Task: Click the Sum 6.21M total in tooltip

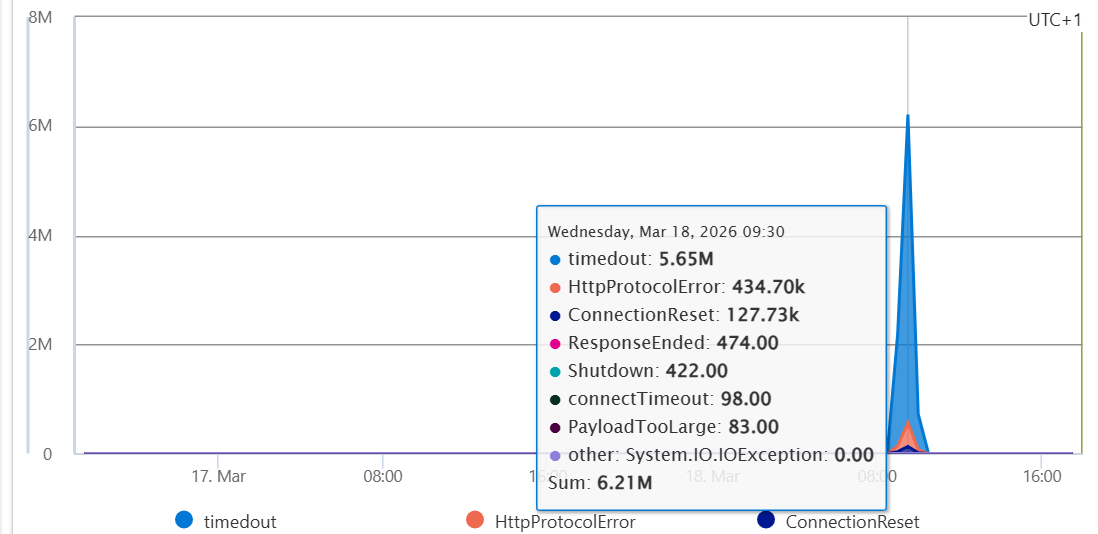Action: click(x=600, y=483)
